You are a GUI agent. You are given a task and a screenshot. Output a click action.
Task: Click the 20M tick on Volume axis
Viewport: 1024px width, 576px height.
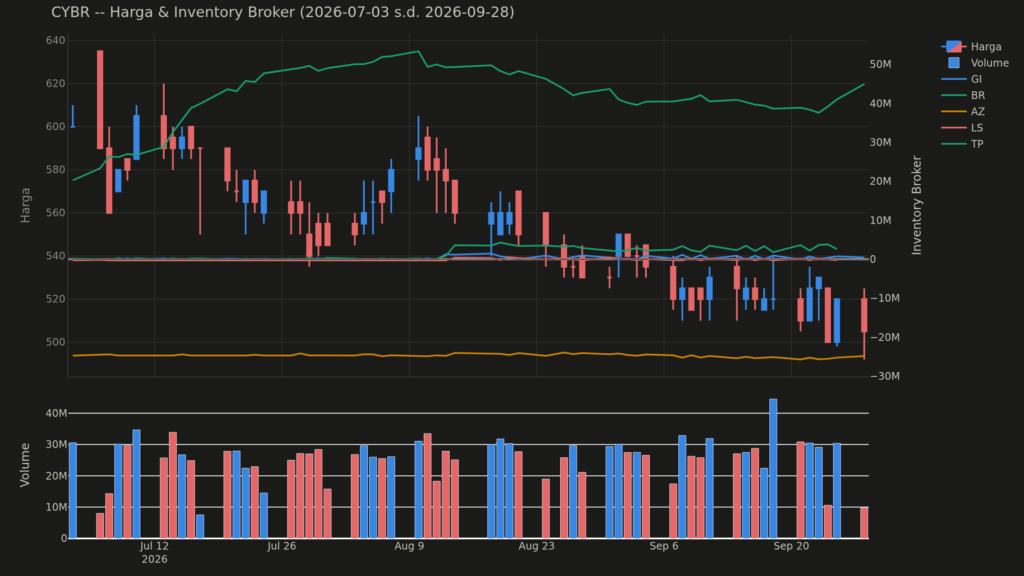[56, 476]
